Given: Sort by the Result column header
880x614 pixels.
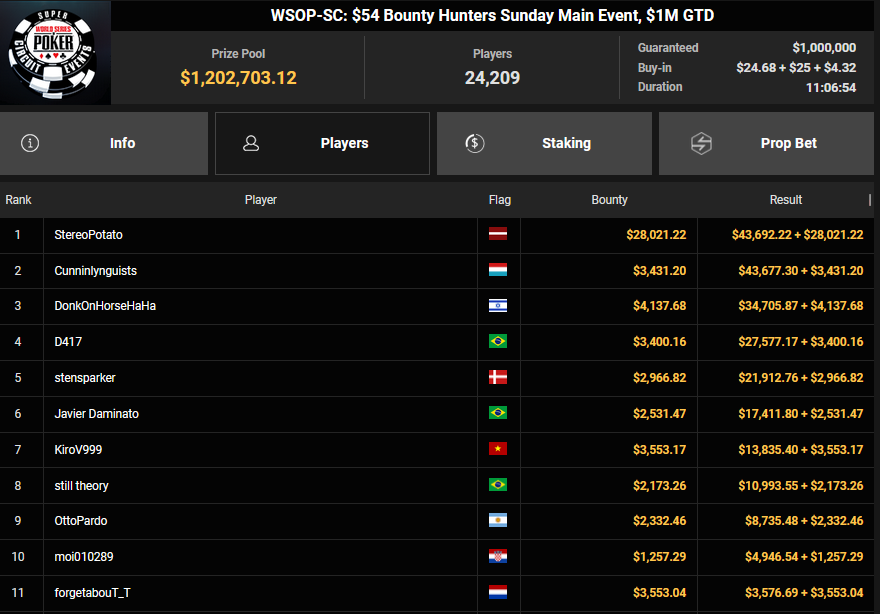Looking at the screenshot, I should (x=785, y=200).
